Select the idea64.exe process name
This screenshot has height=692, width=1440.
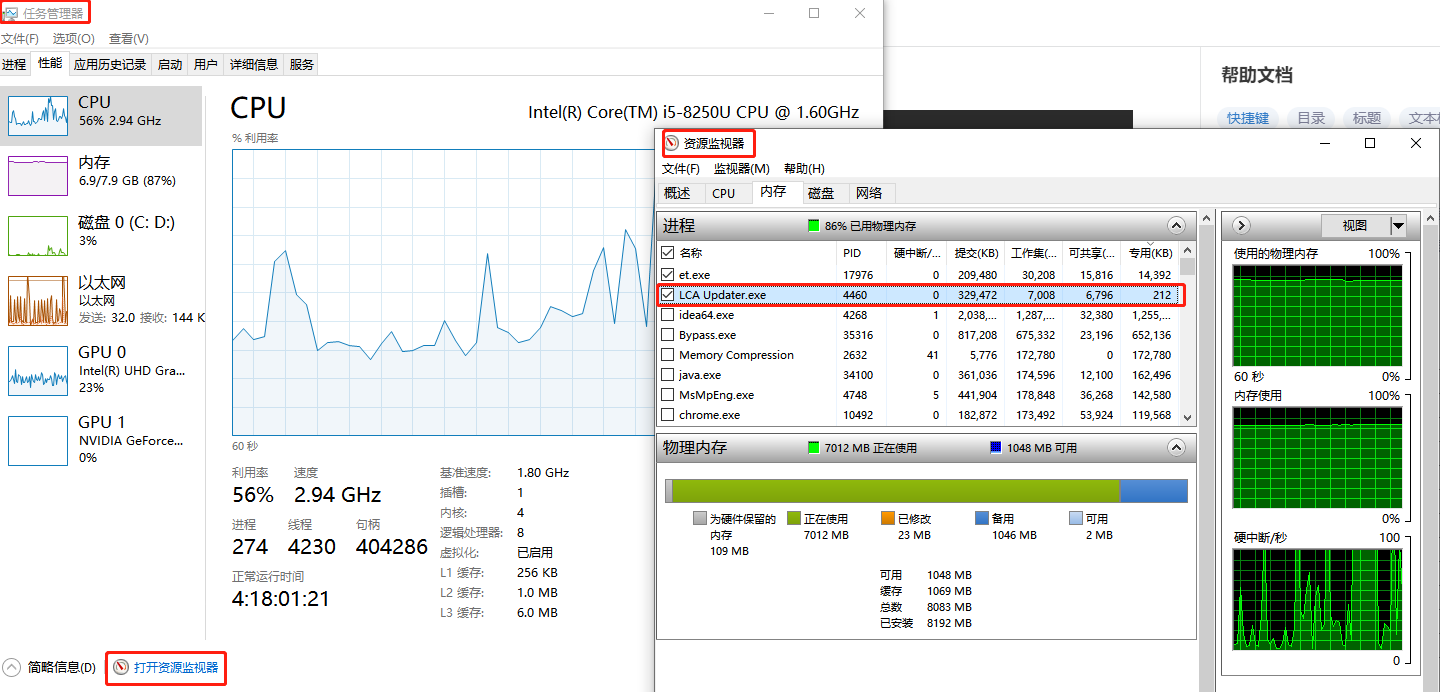(x=706, y=315)
